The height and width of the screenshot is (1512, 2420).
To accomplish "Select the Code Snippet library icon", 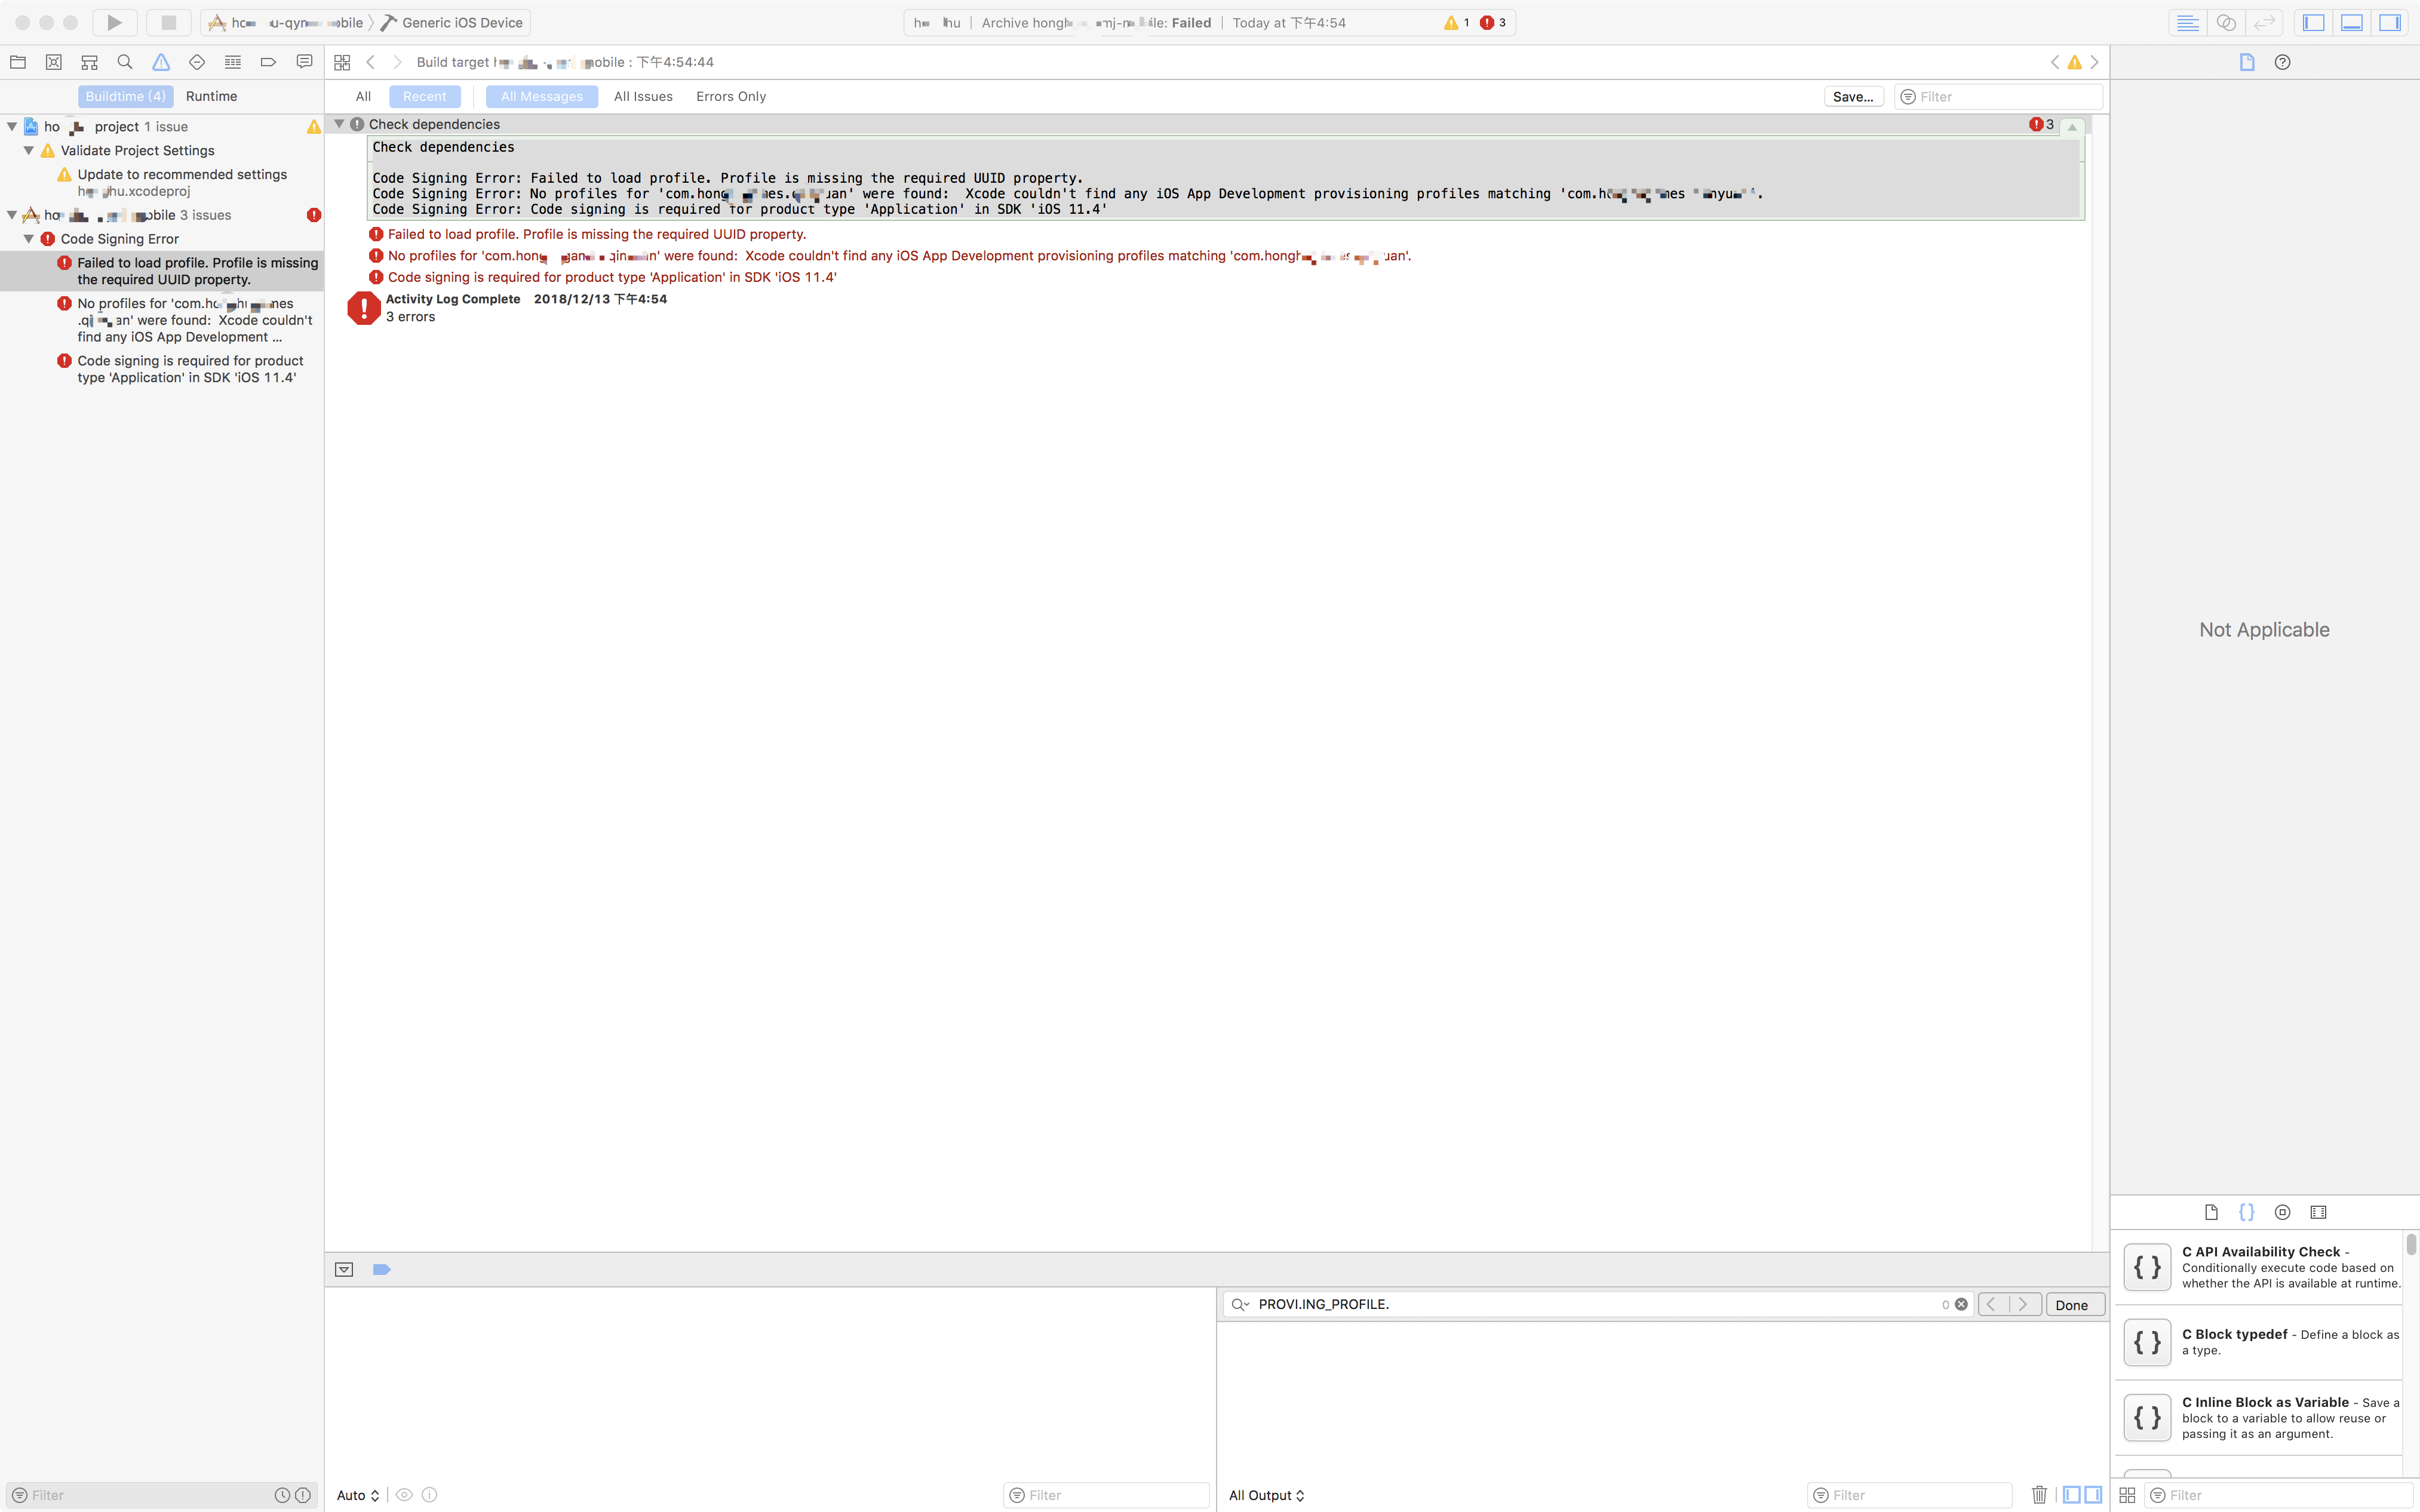I will pyautogui.click(x=2246, y=1212).
